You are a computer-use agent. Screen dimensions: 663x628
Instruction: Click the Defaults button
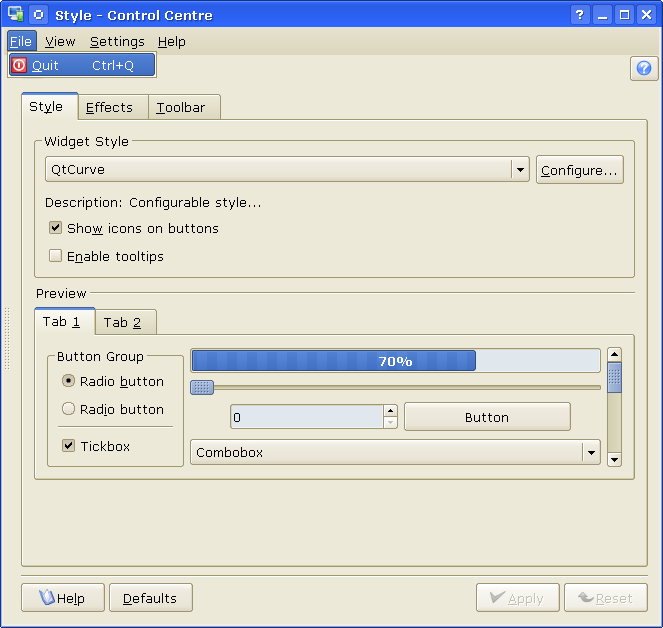151,598
